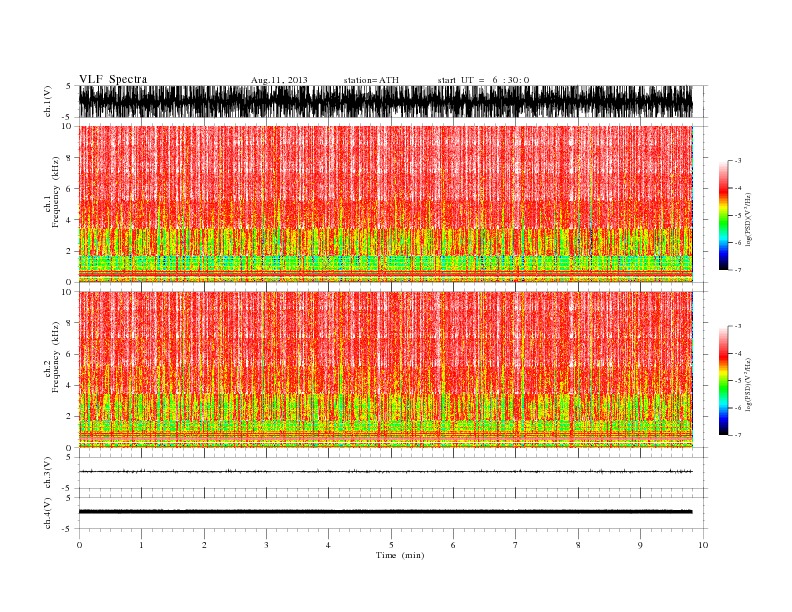Click the "Time (min)" axis label
This screenshot has height=612, width=792.
click(x=400, y=555)
